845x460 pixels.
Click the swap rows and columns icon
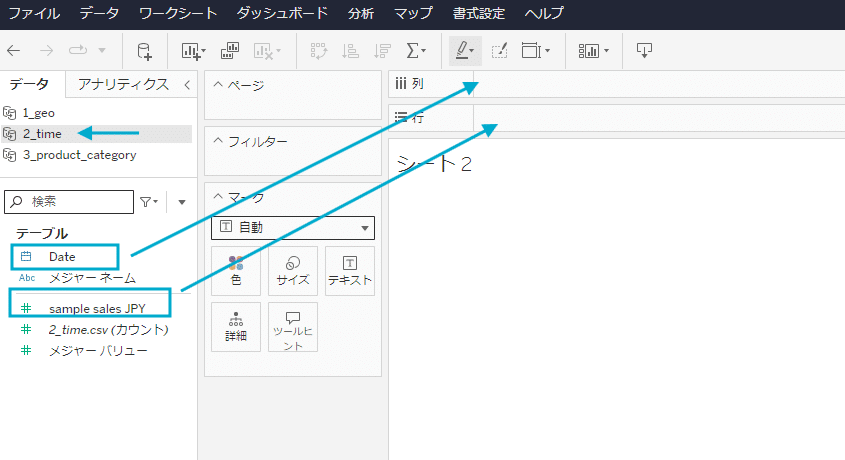[319, 51]
